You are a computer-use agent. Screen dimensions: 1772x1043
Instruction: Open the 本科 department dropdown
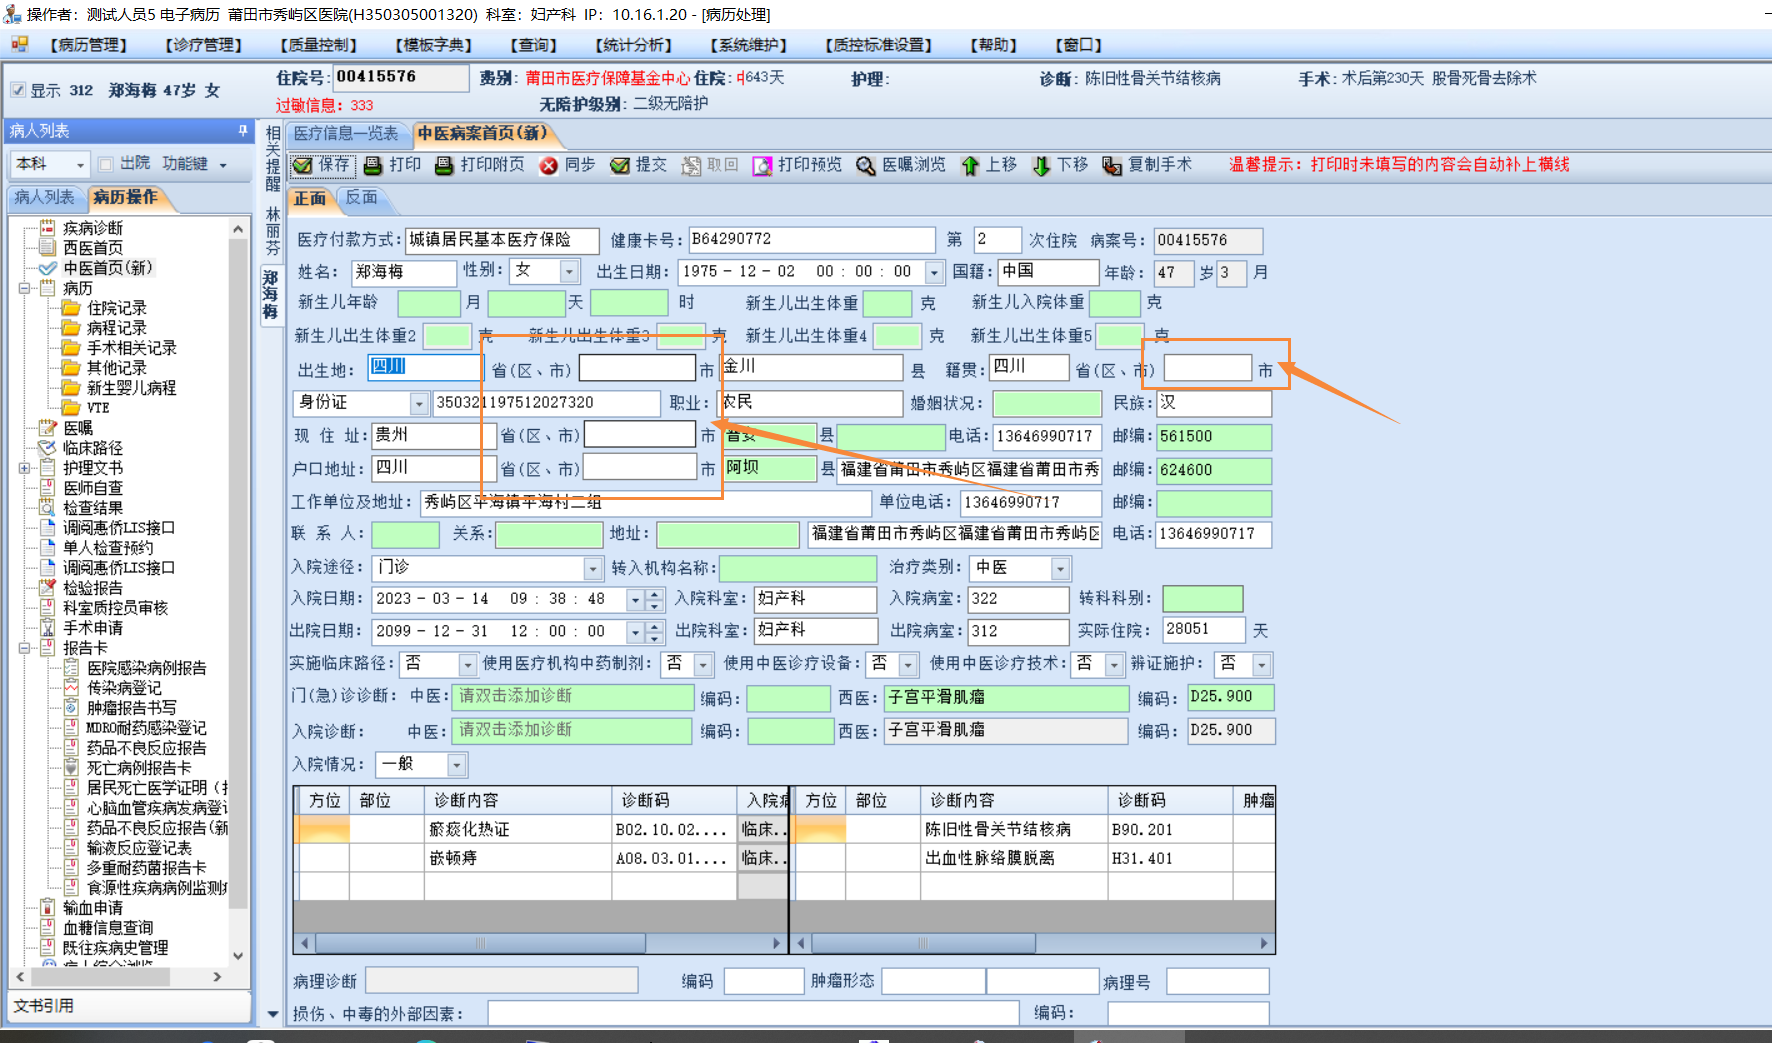tap(80, 164)
